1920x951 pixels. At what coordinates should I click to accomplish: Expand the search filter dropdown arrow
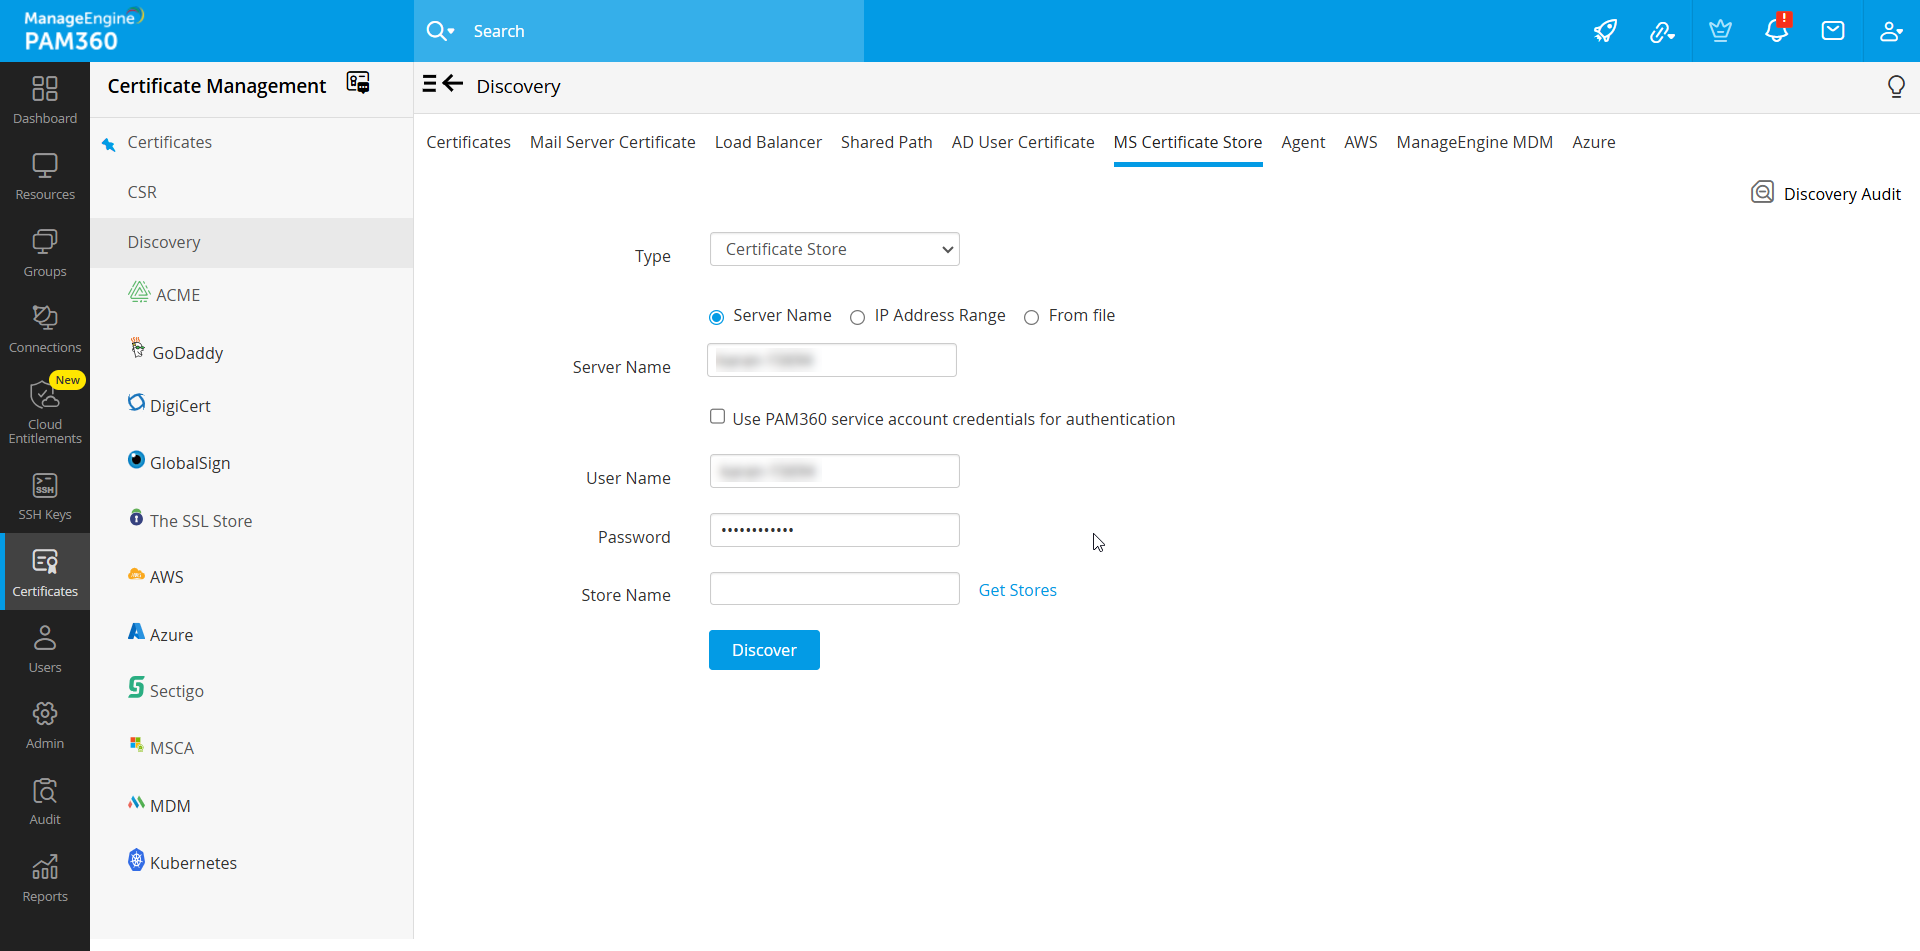point(451,32)
